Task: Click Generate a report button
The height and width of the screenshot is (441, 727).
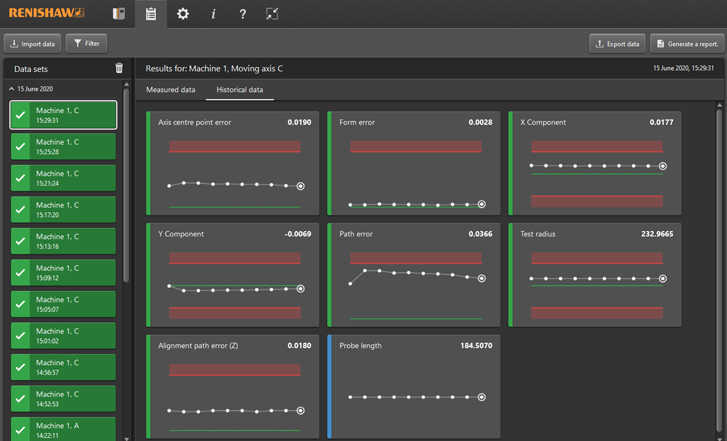Action: pyautogui.click(x=686, y=44)
